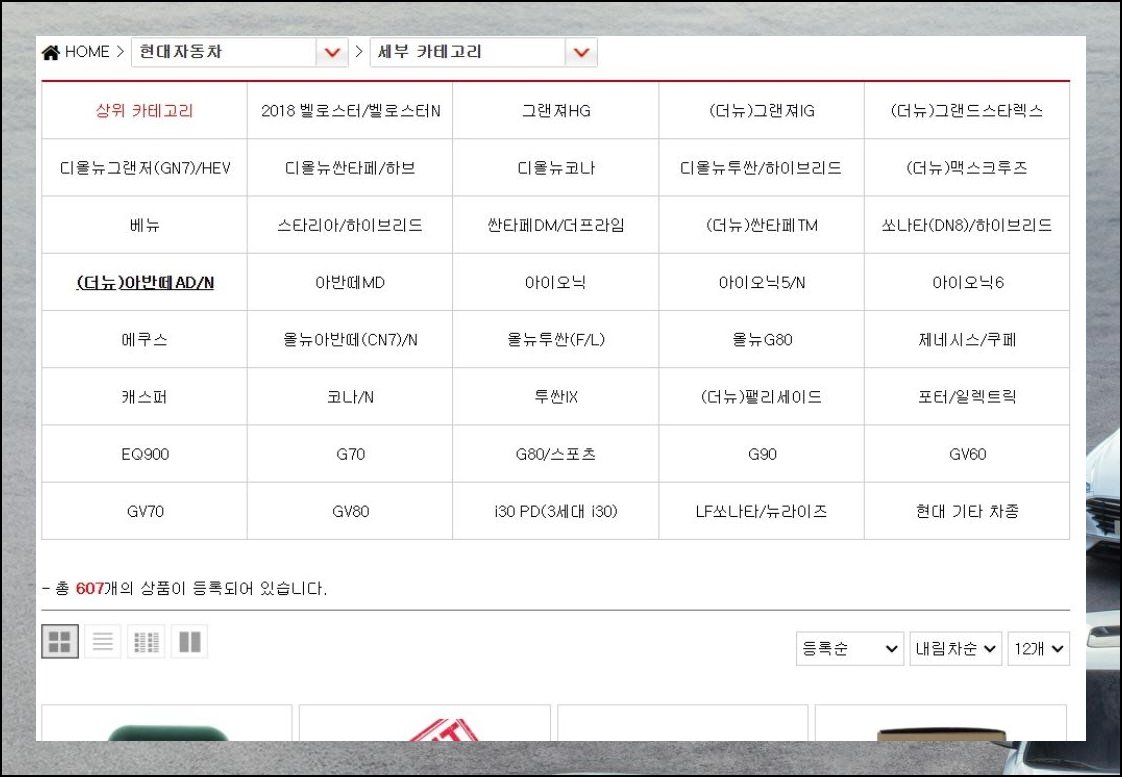Select 에쿠스 category

(x=145, y=340)
